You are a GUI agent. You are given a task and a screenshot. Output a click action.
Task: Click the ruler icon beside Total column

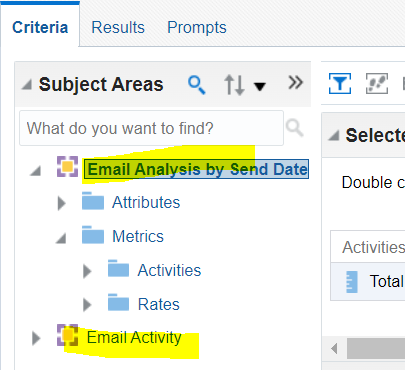(352, 282)
